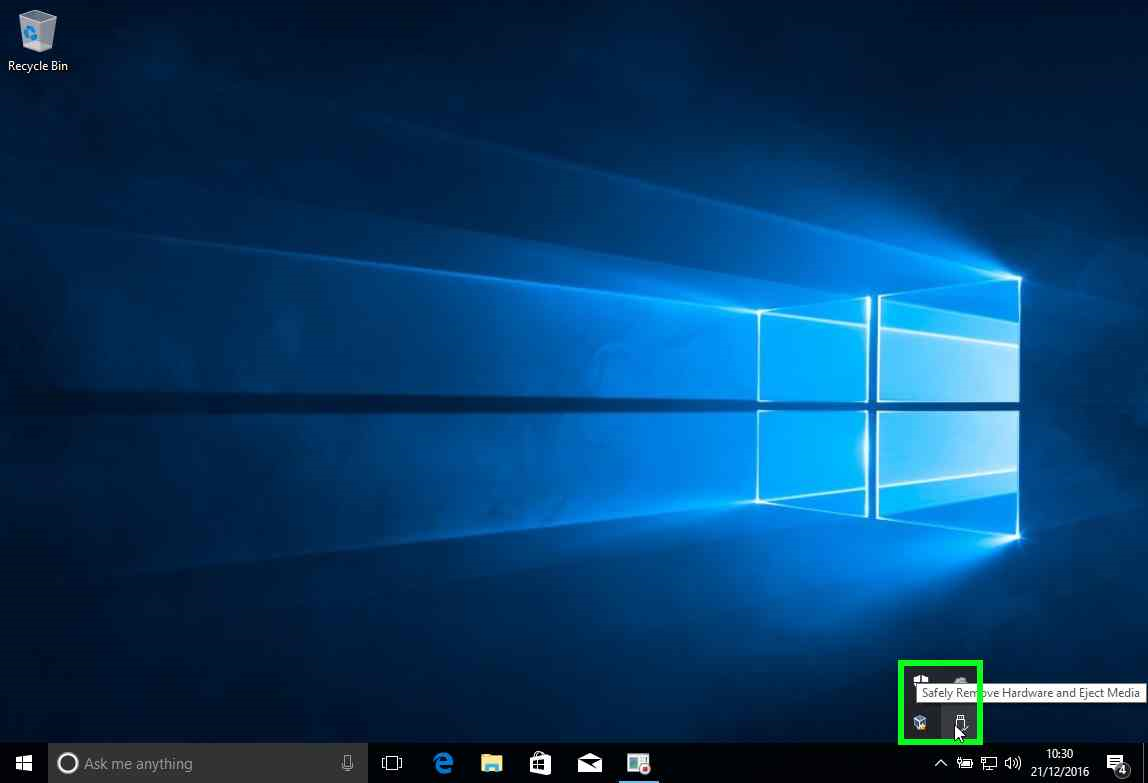Open File Explorer from the taskbar
The image size is (1148, 783).
(x=492, y=763)
